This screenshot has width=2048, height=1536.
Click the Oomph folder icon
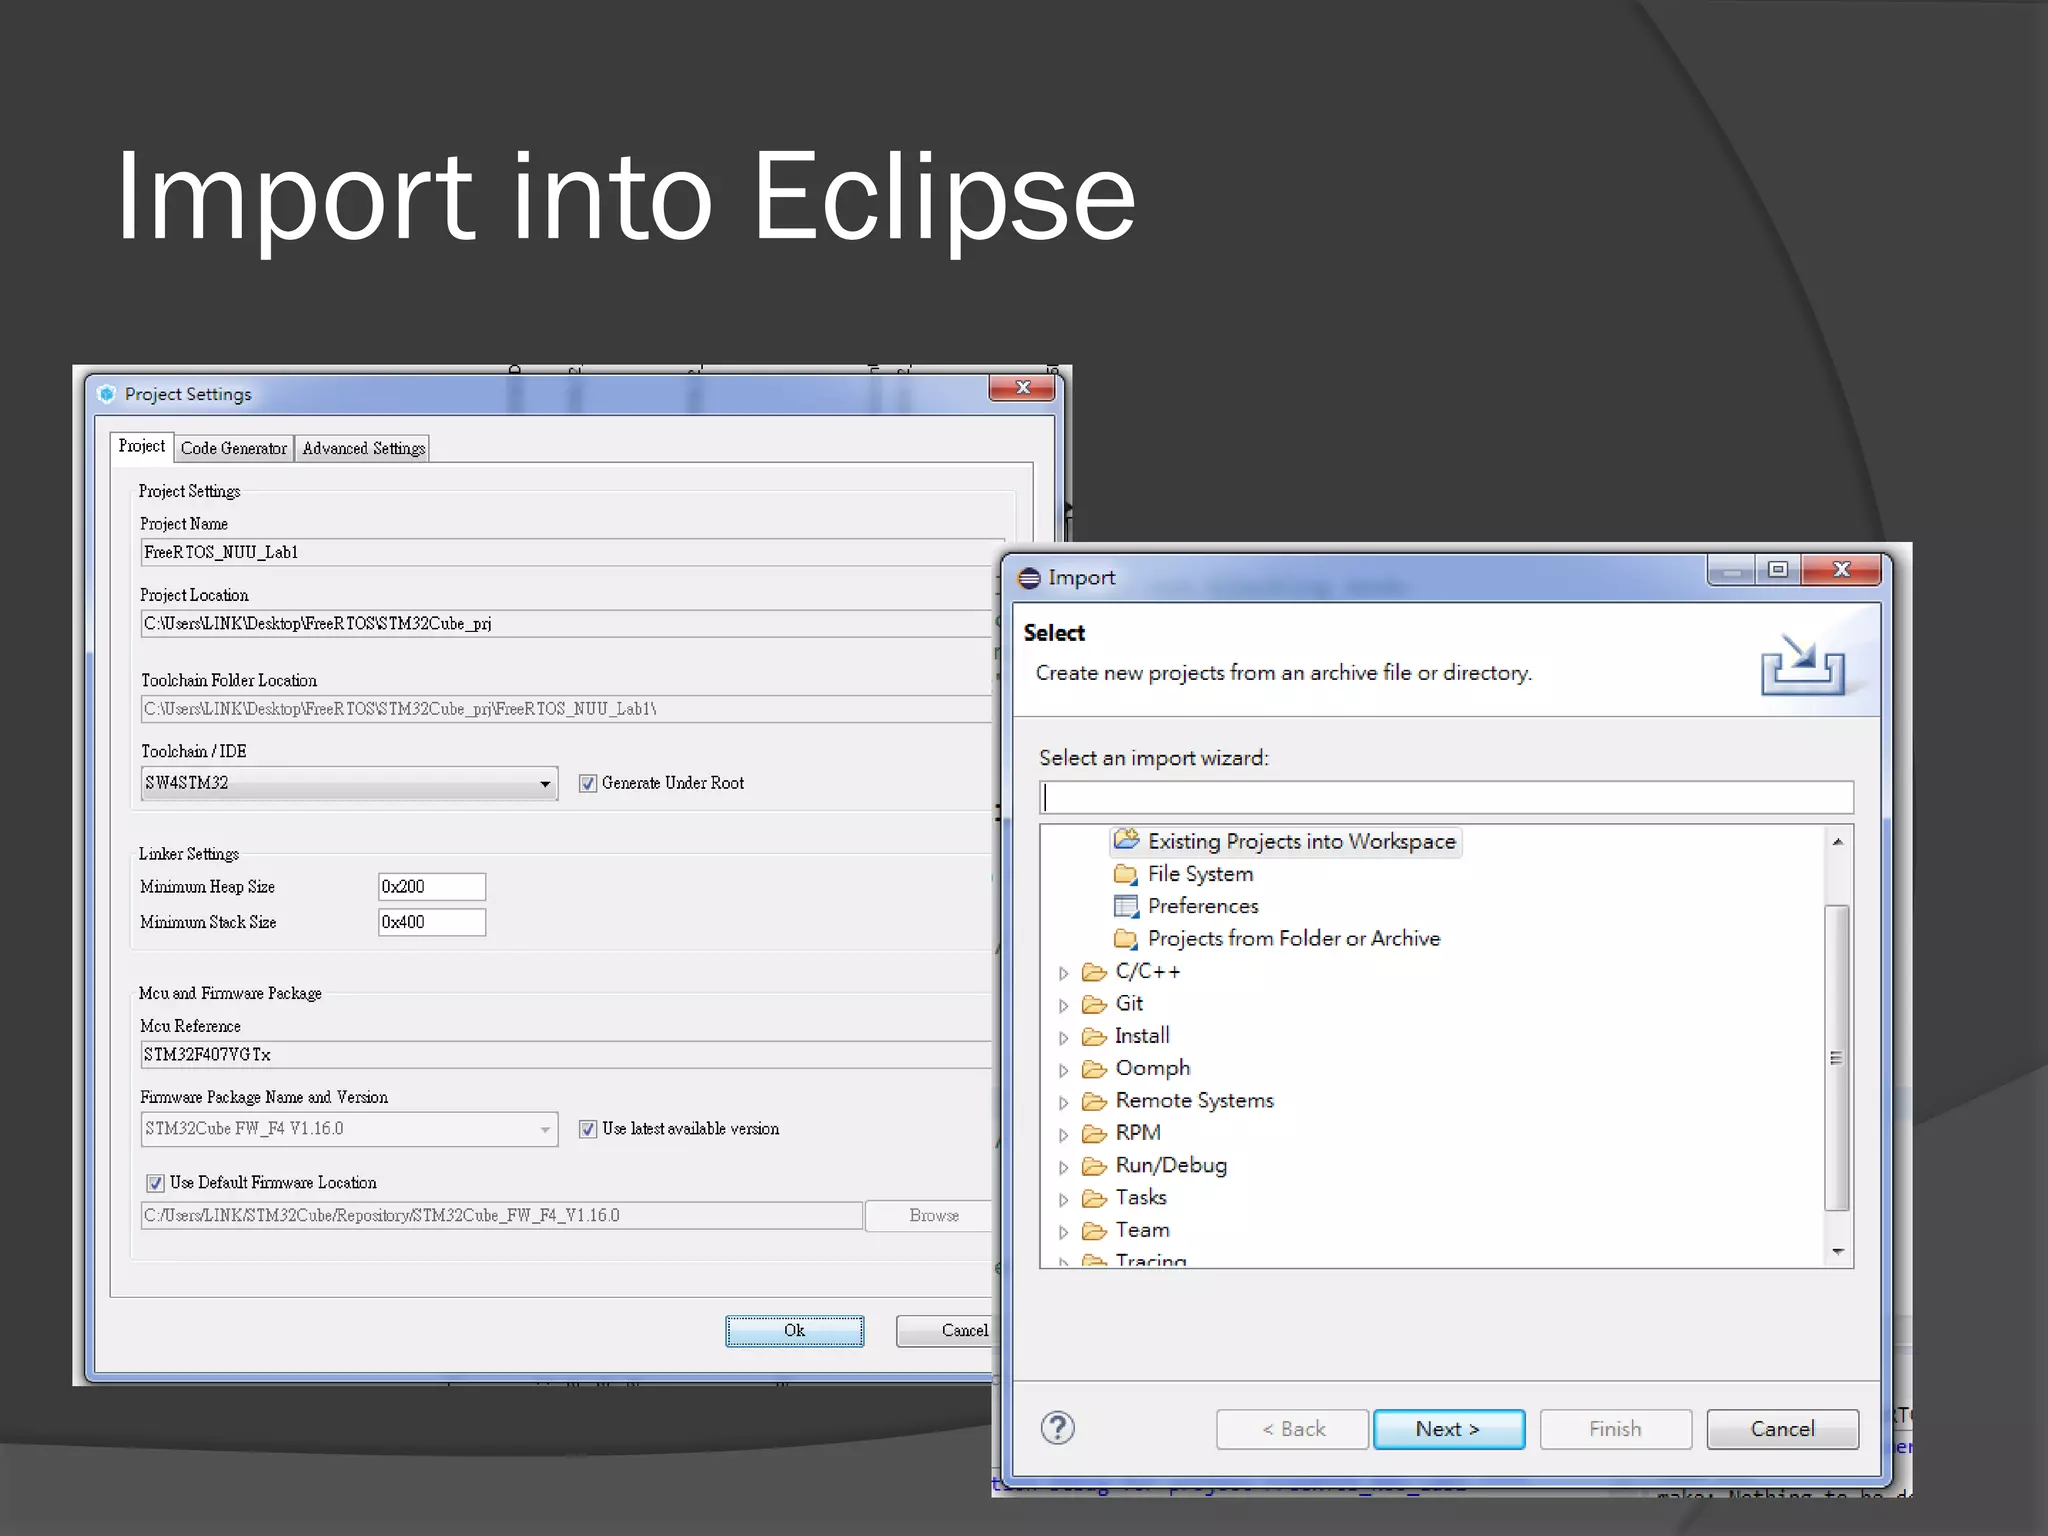[x=1094, y=1069]
